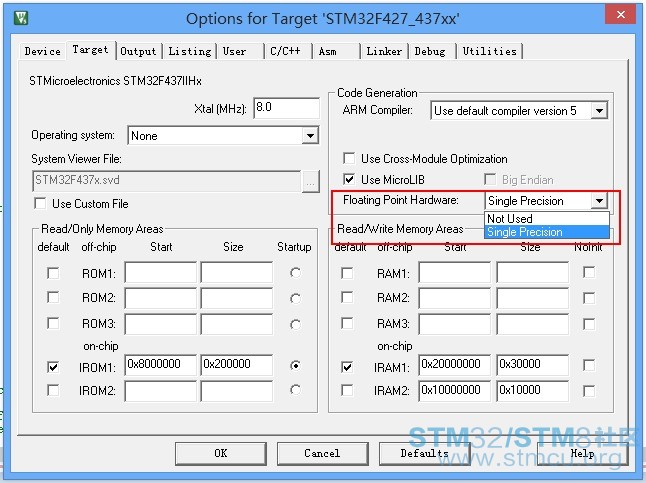The image size is (646, 483).
Task: Choose Single Precision in dropdown list
Action: (547, 232)
